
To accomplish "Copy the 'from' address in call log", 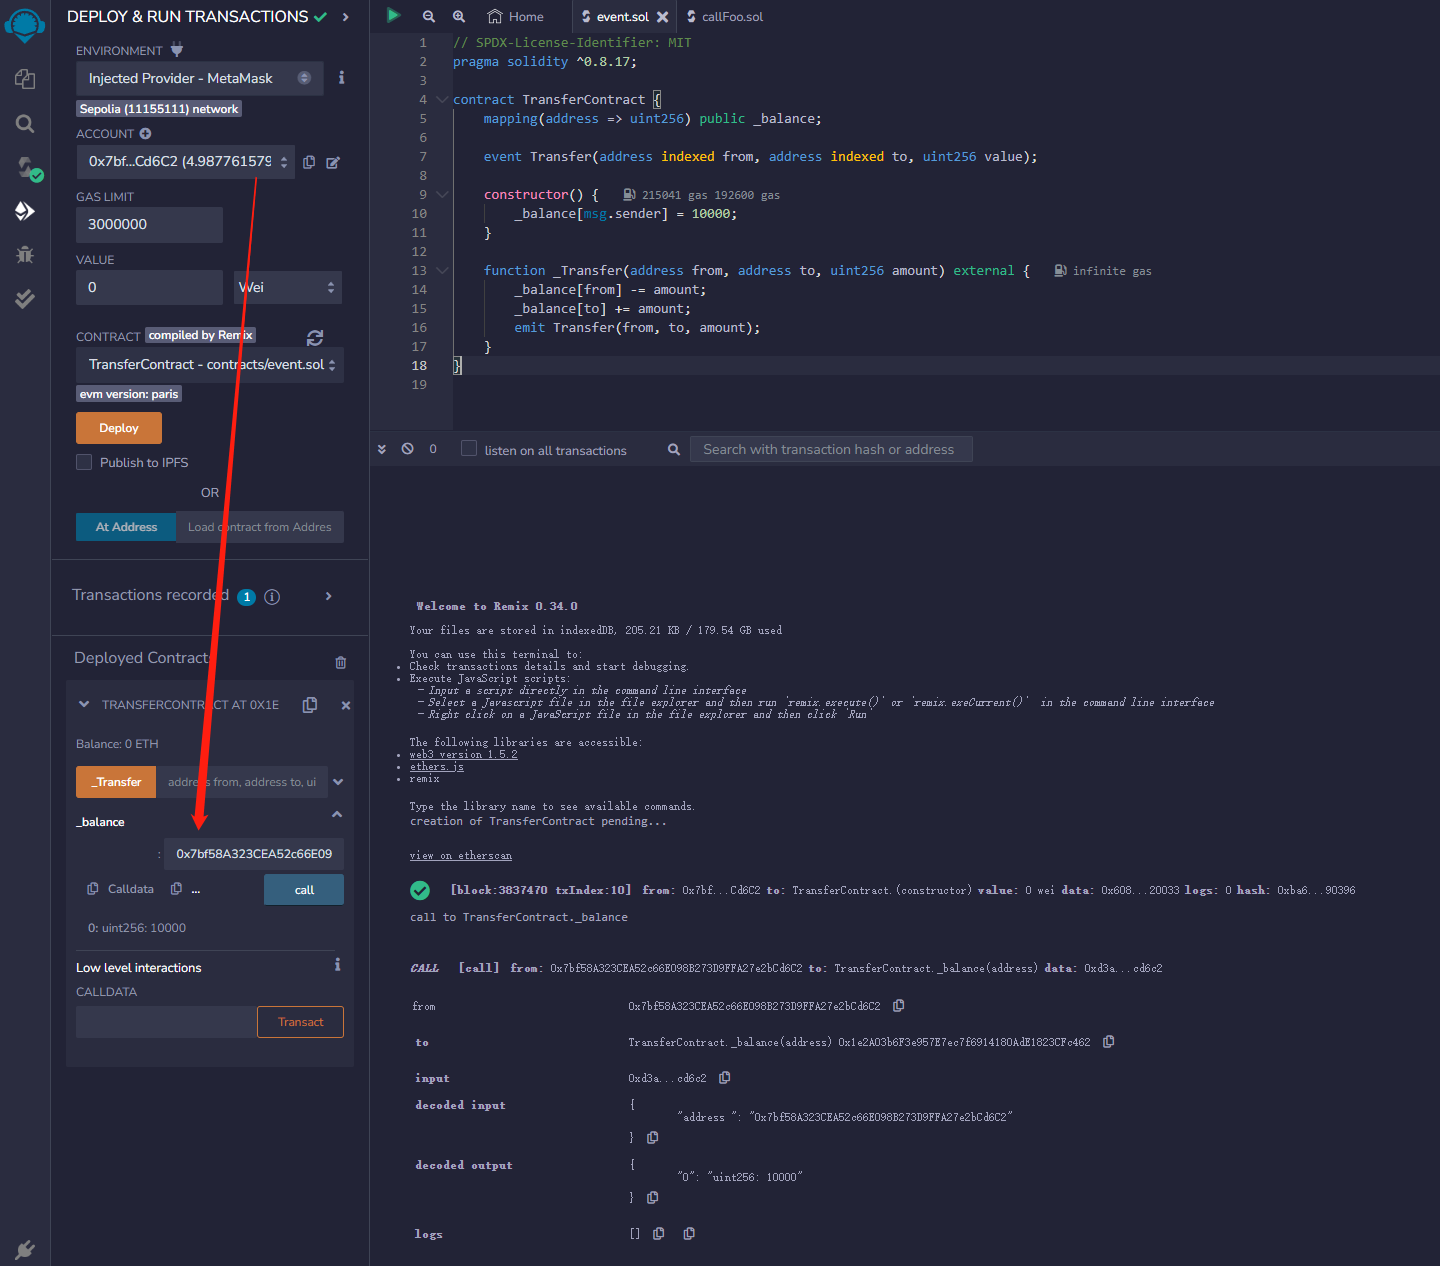I will click(x=898, y=1005).
